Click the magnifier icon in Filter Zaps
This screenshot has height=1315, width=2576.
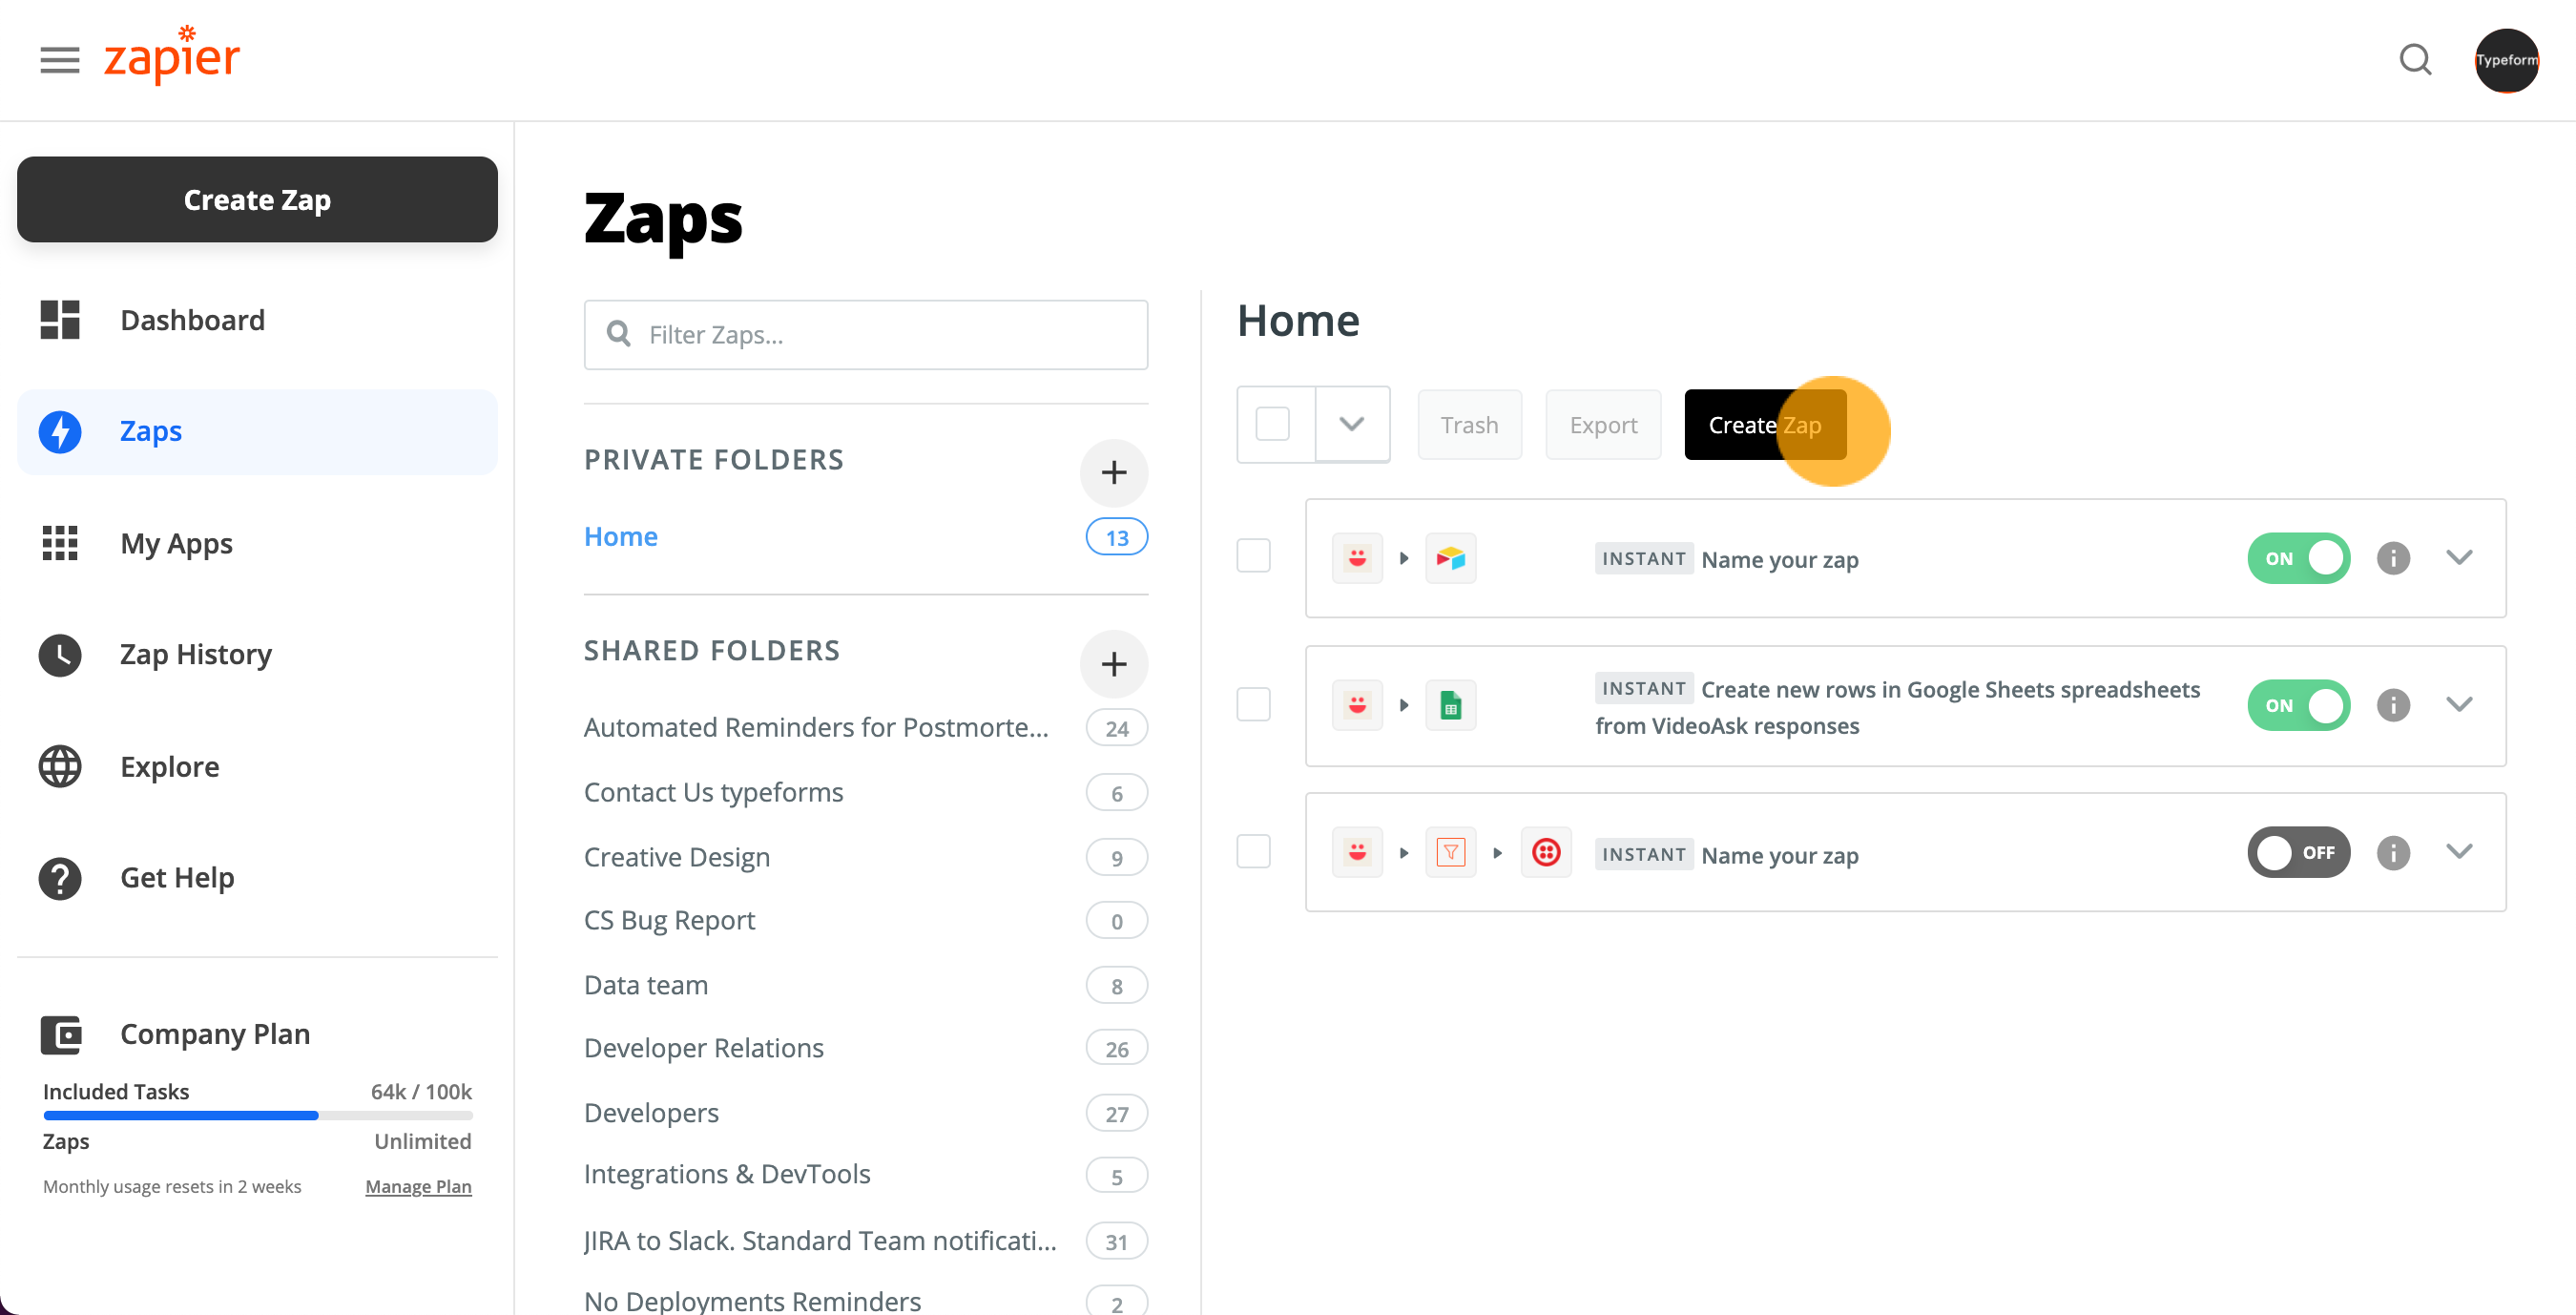click(618, 334)
